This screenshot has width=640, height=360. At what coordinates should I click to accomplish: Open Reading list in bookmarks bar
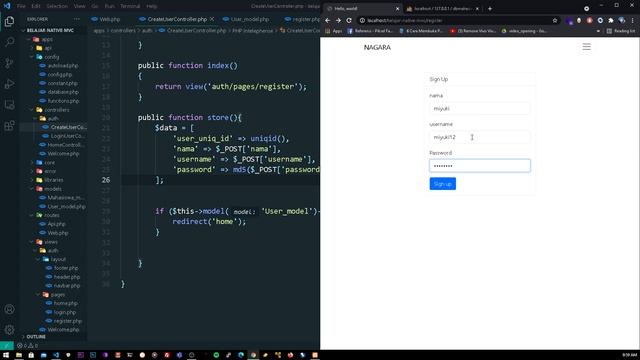(x=621, y=31)
